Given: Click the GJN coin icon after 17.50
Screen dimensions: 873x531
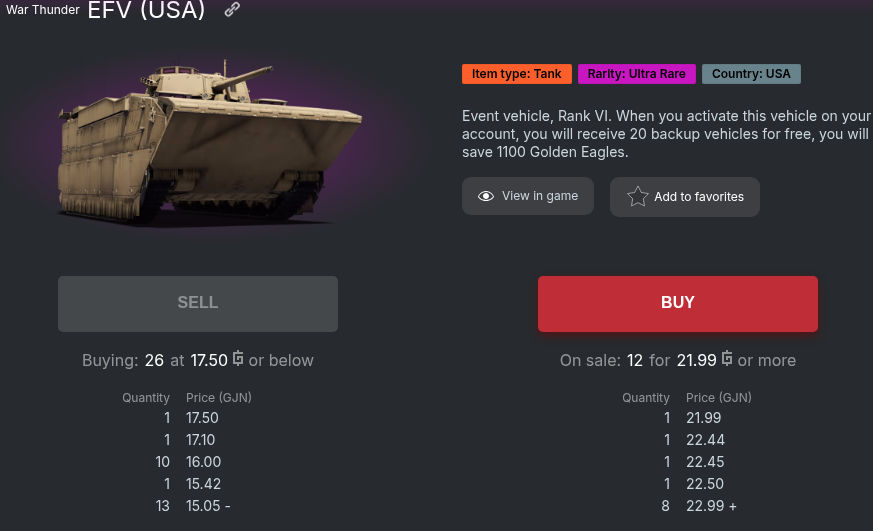Looking at the screenshot, I should (x=238, y=359).
